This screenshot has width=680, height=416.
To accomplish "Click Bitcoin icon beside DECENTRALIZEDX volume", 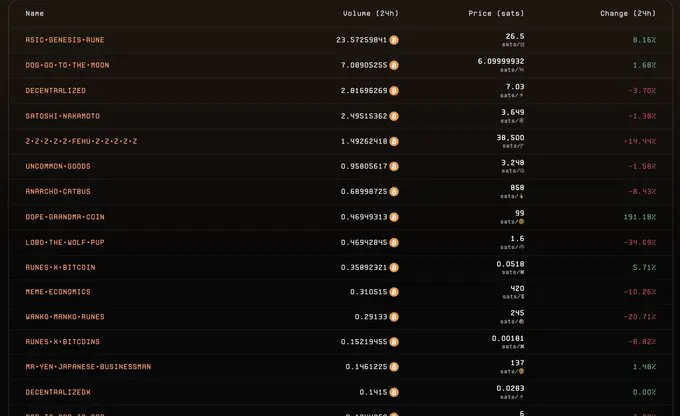I will coord(394,392).
